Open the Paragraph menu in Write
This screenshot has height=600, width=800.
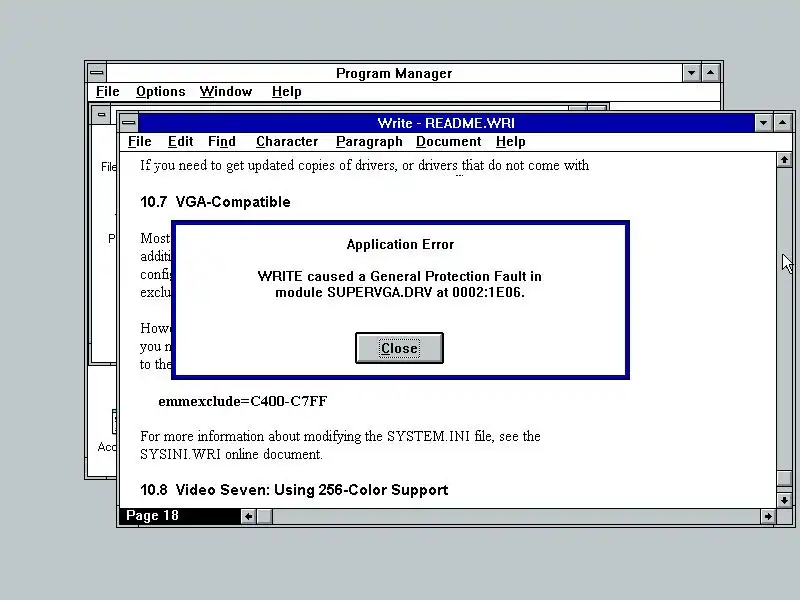(x=369, y=141)
